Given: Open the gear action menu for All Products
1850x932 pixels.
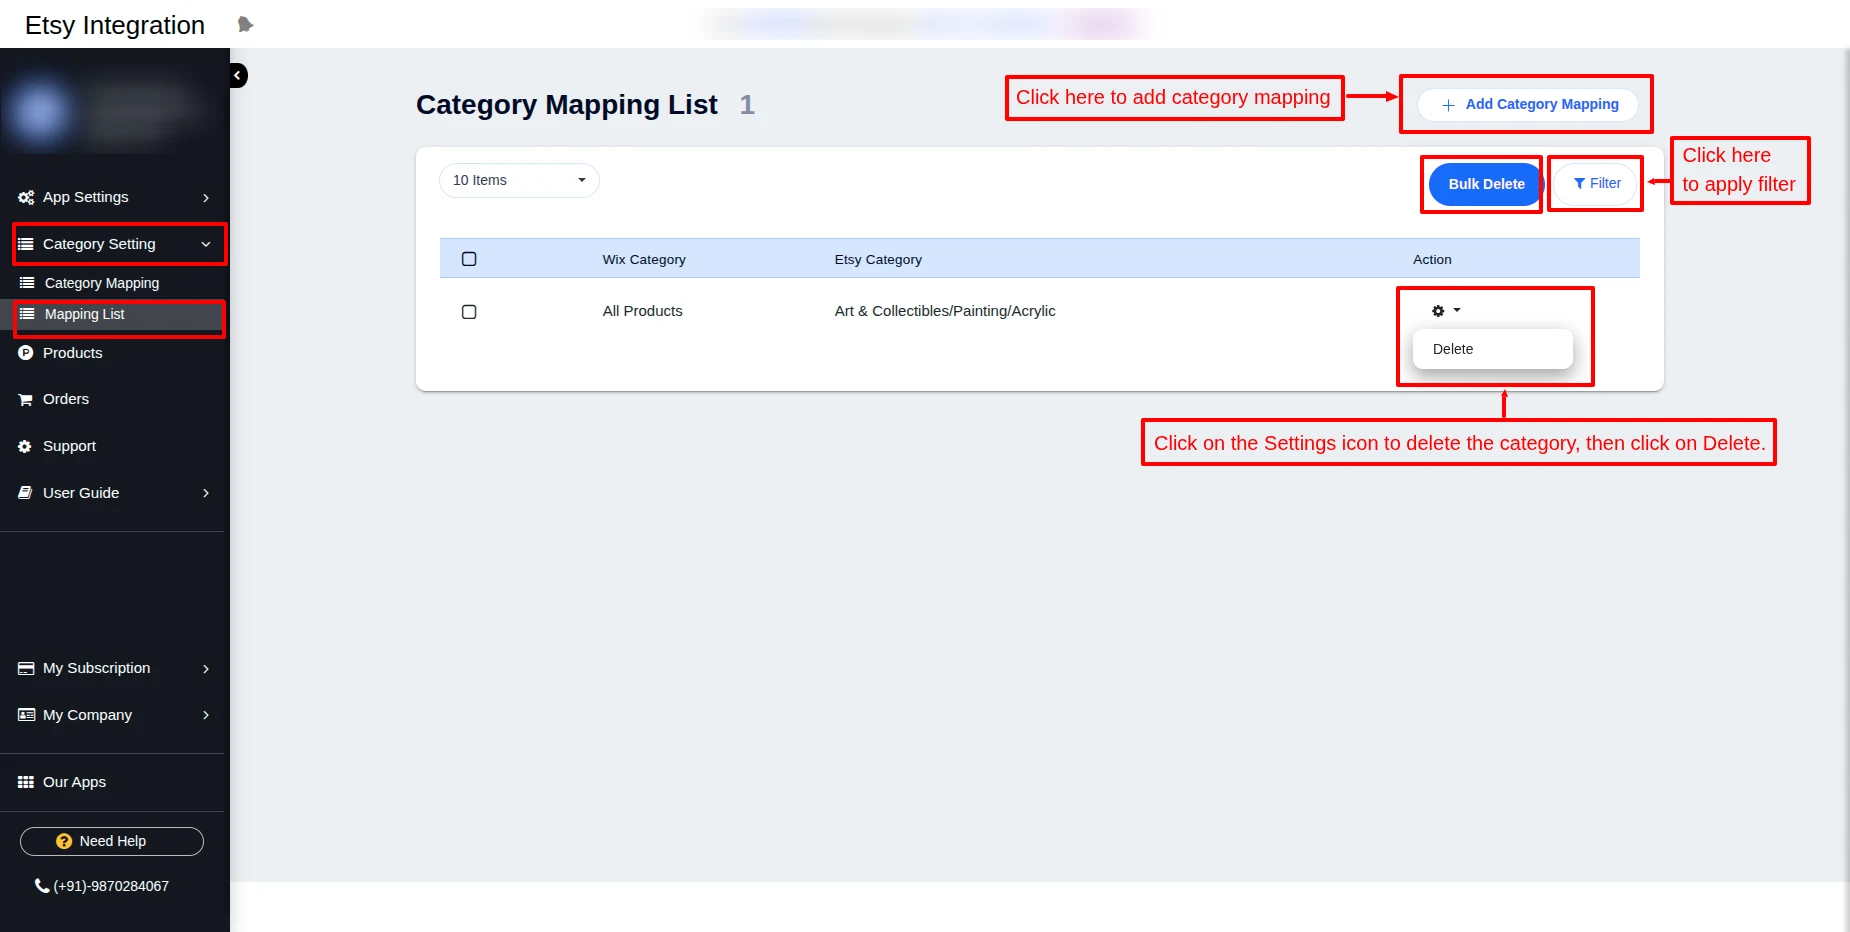Looking at the screenshot, I should pyautogui.click(x=1446, y=311).
